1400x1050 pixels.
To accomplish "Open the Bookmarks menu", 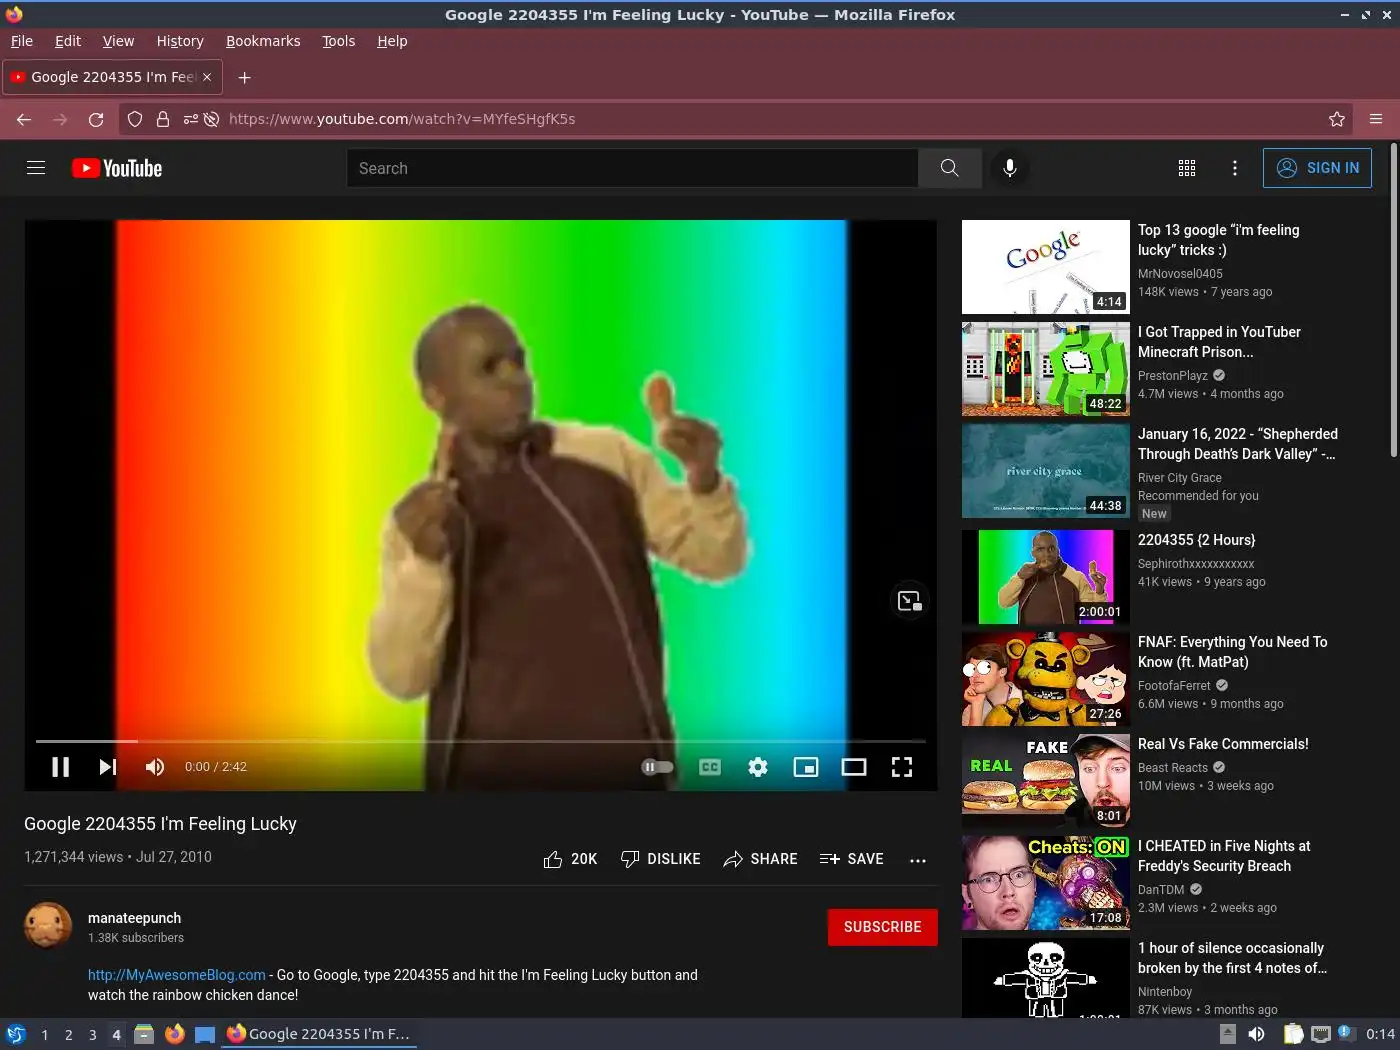I will point(263,41).
